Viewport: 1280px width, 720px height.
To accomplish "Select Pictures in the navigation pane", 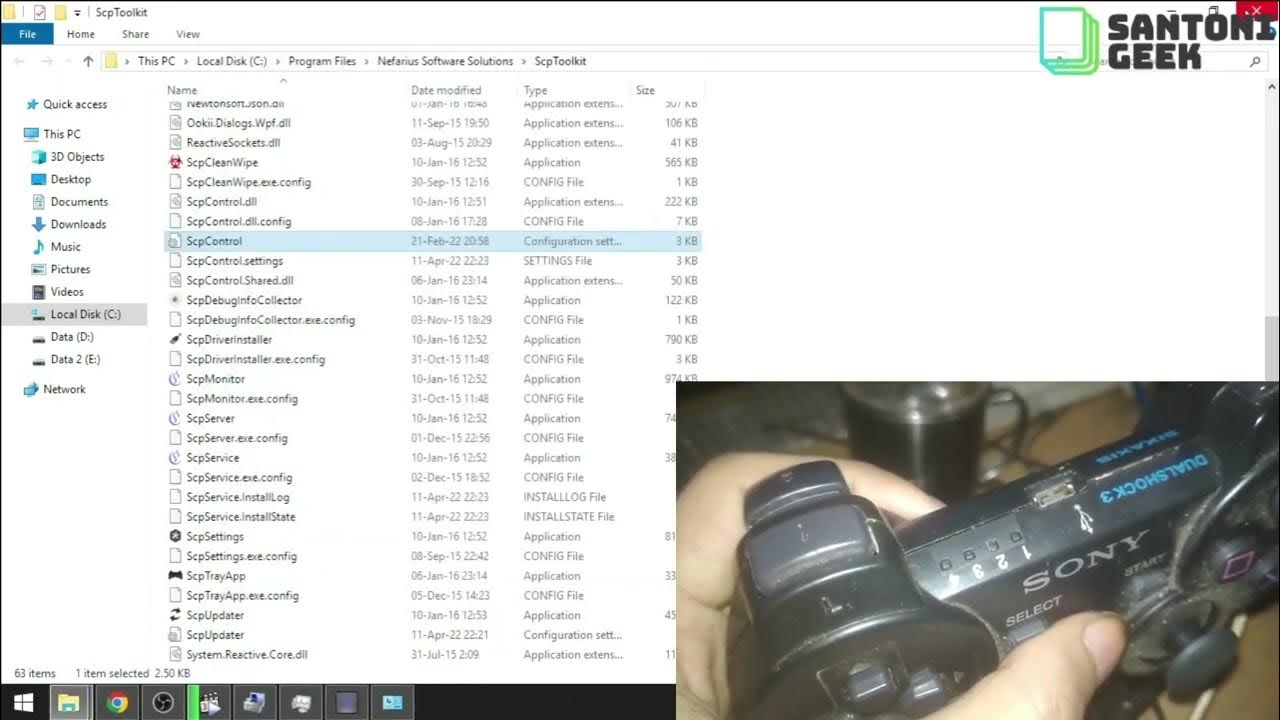I will tap(70, 269).
